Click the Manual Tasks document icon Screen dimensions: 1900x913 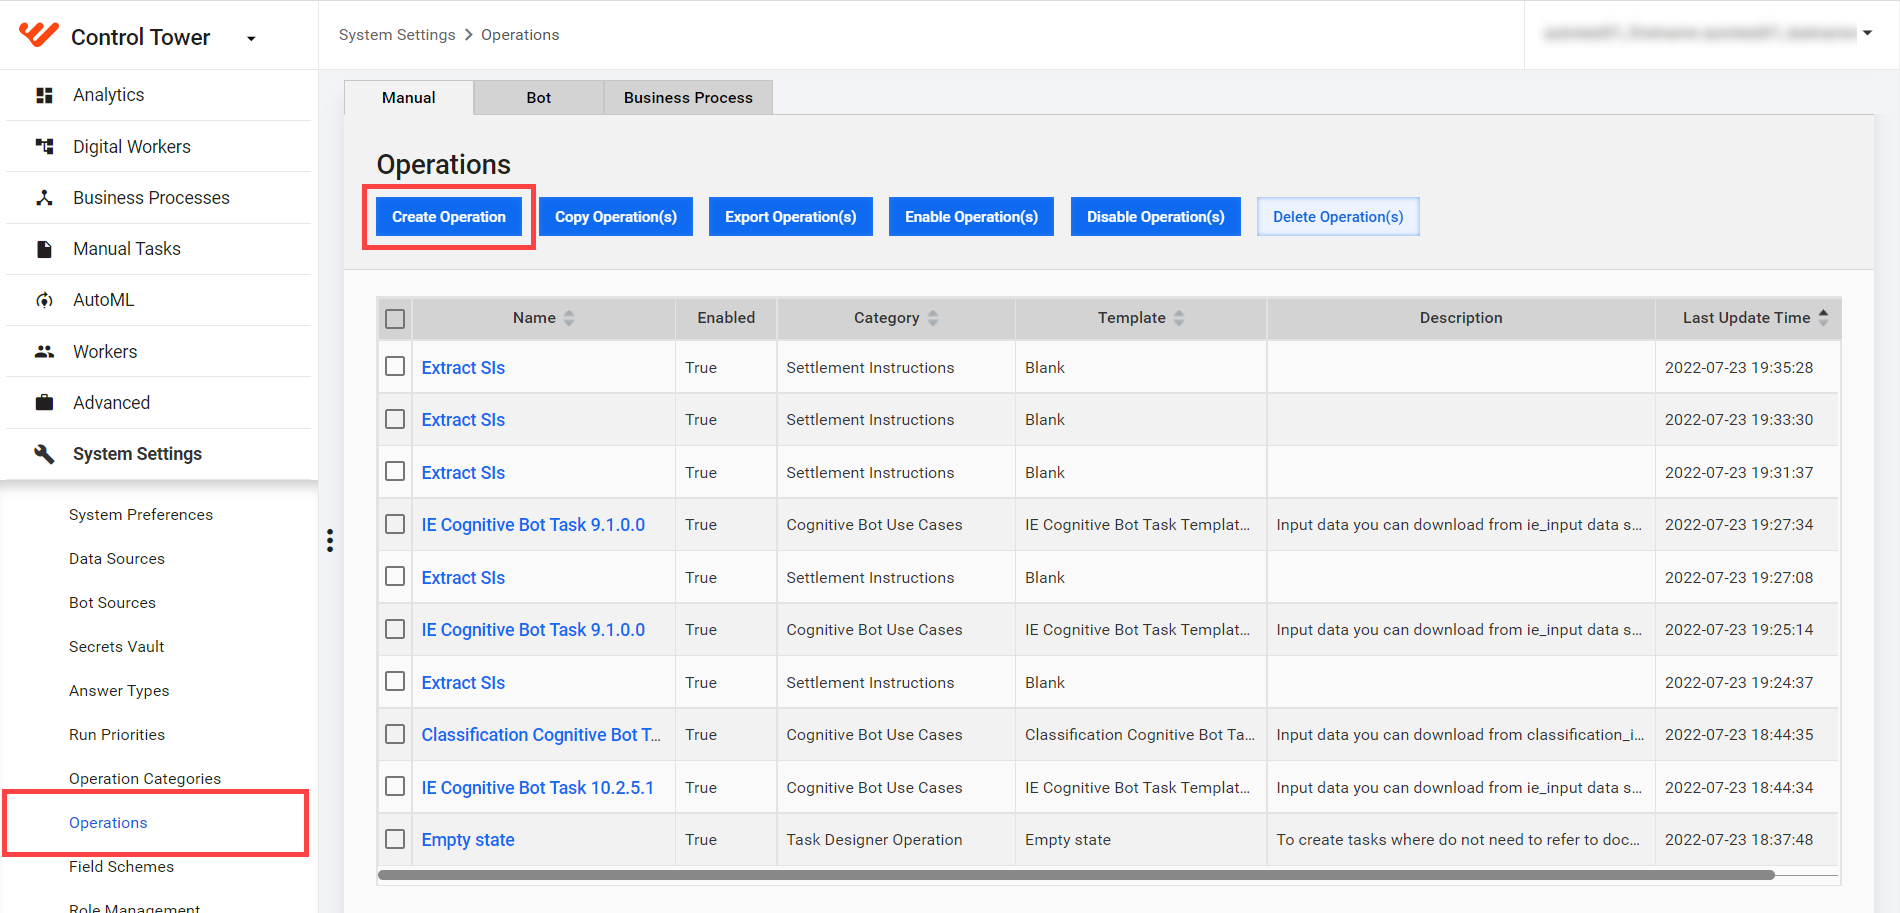[x=44, y=249]
